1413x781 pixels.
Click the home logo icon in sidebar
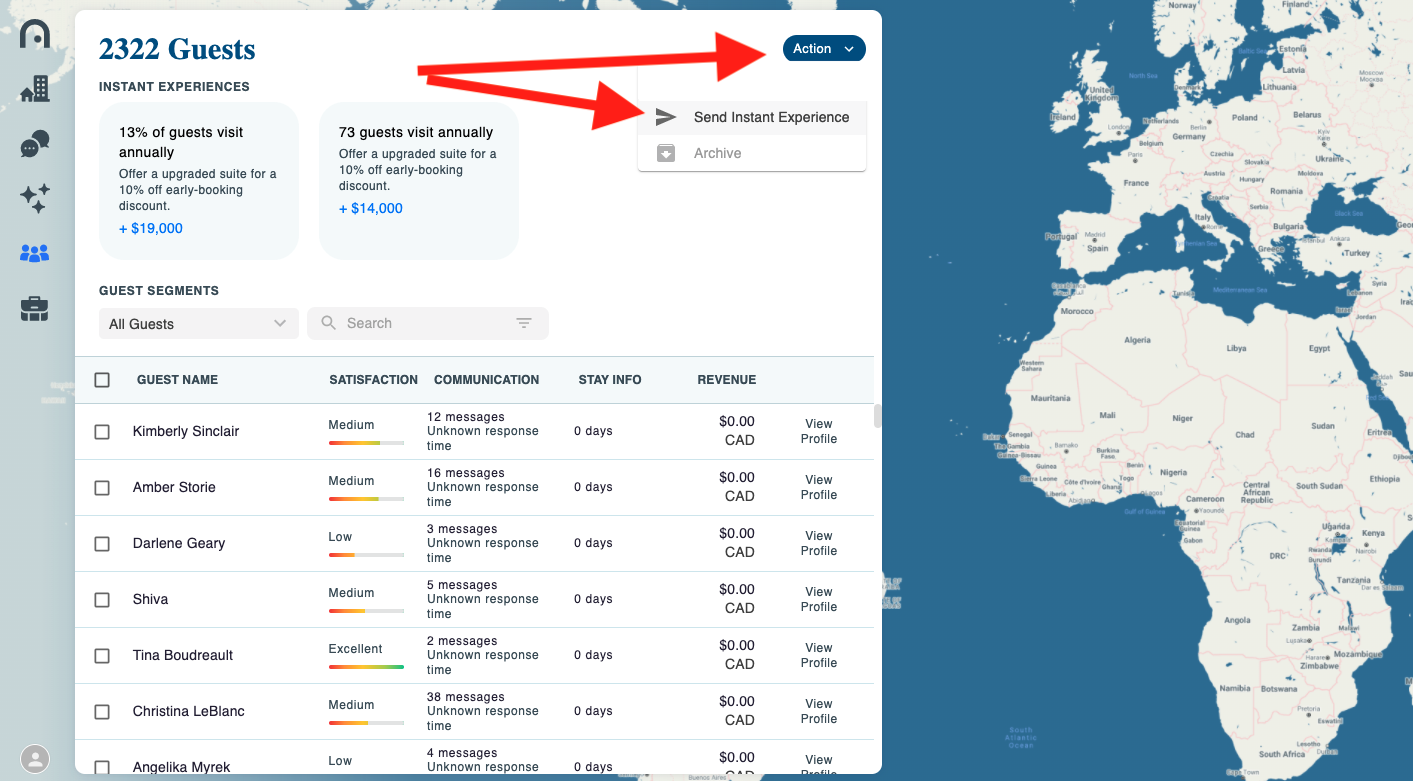35,34
